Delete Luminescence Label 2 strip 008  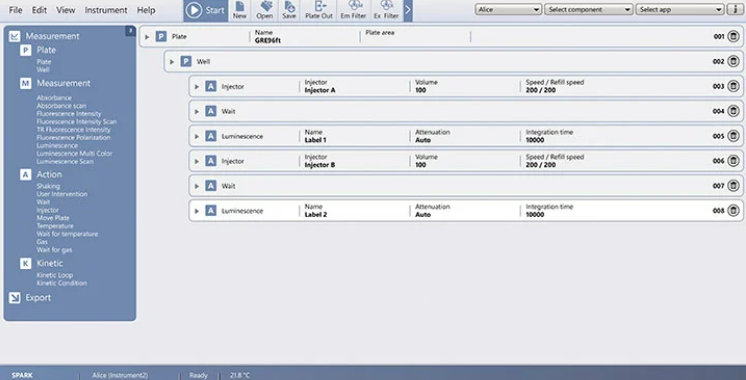pyautogui.click(x=733, y=211)
